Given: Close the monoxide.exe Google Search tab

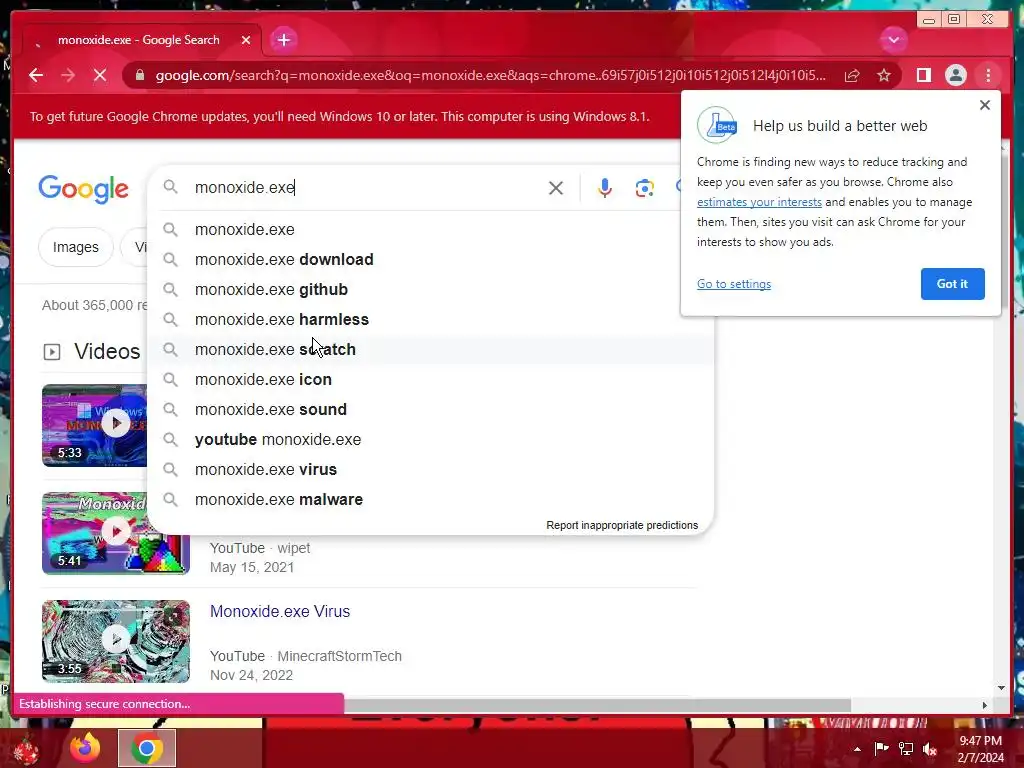Looking at the screenshot, I should point(246,40).
